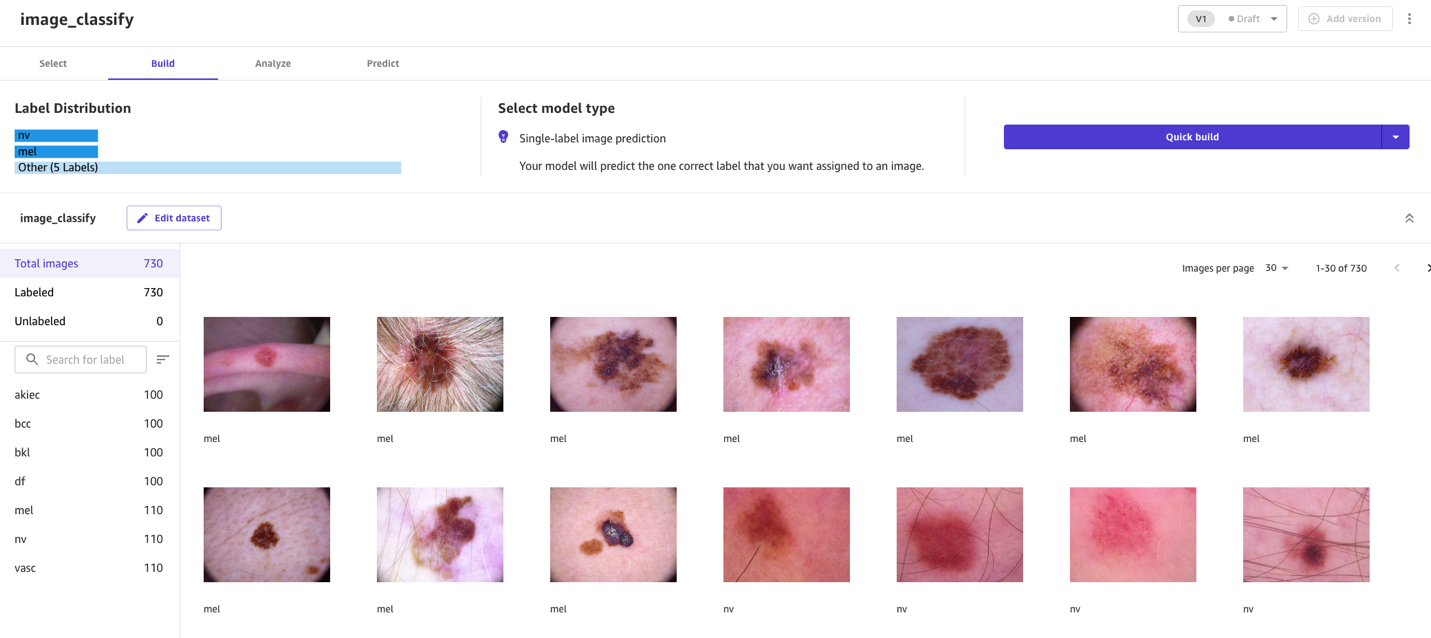
Task: Click the image_classify page title
Action: point(77,19)
